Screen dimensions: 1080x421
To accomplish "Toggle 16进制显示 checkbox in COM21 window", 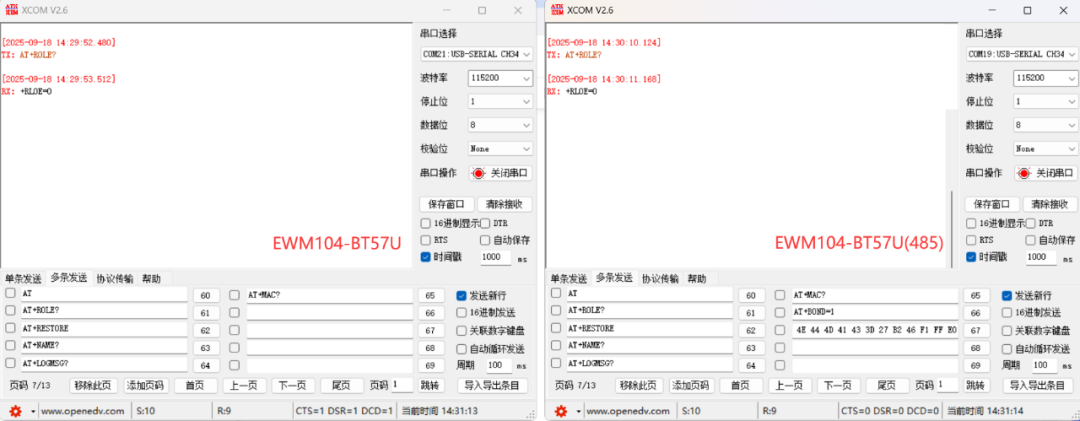I will [x=426, y=223].
